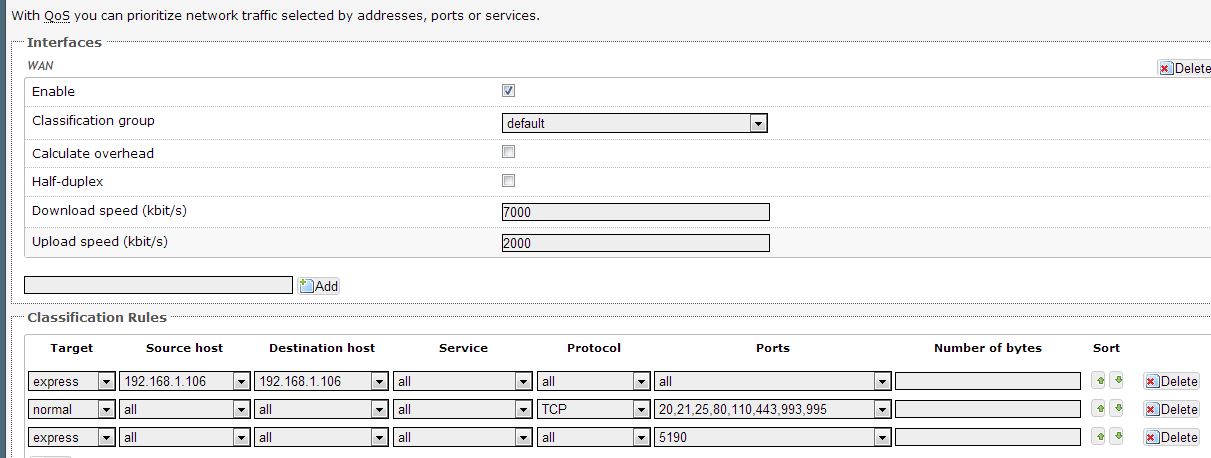Click the Sort column header
Viewport: 1211px width, 458px height.
tap(1106, 348)
